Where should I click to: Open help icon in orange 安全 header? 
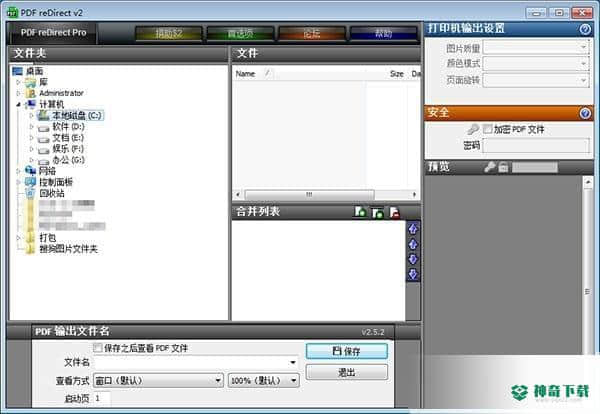point(585,113)
